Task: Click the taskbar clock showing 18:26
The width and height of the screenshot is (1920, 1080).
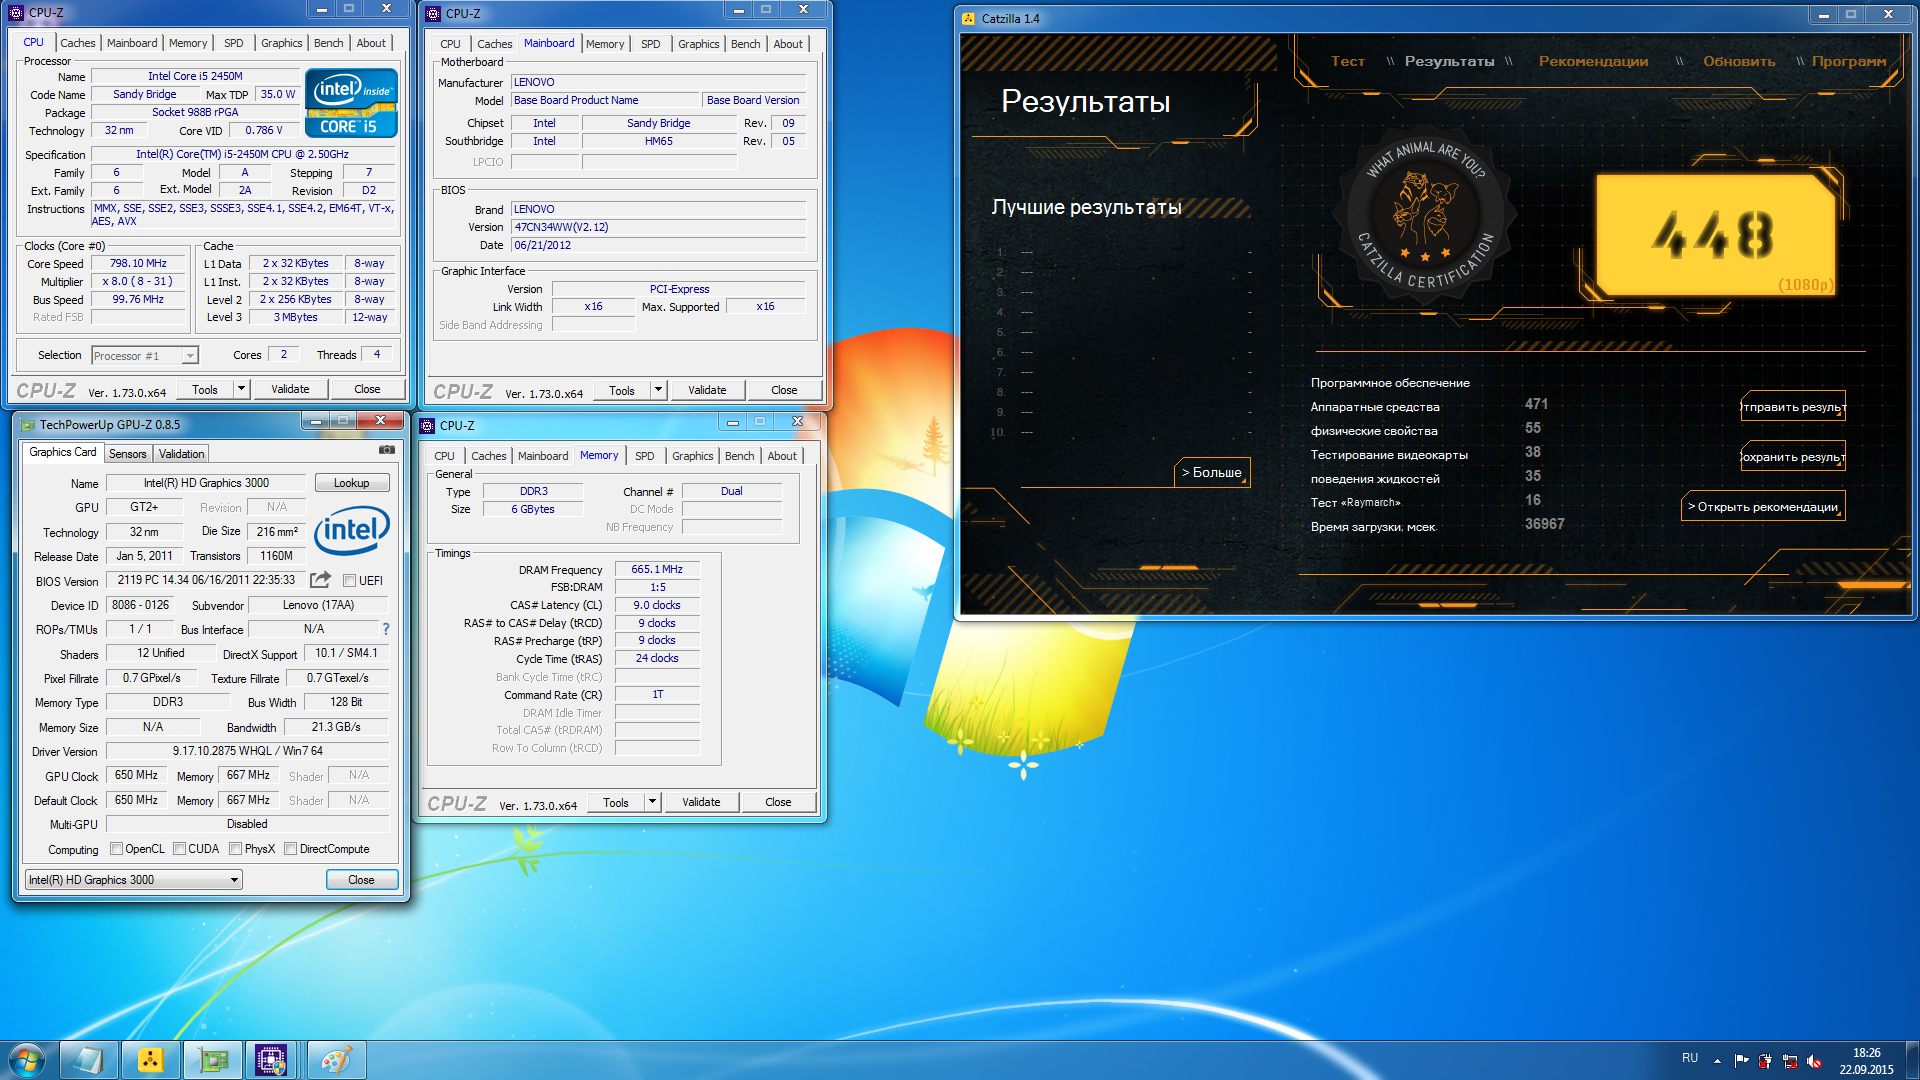Action: [x=1866, y=1060]
